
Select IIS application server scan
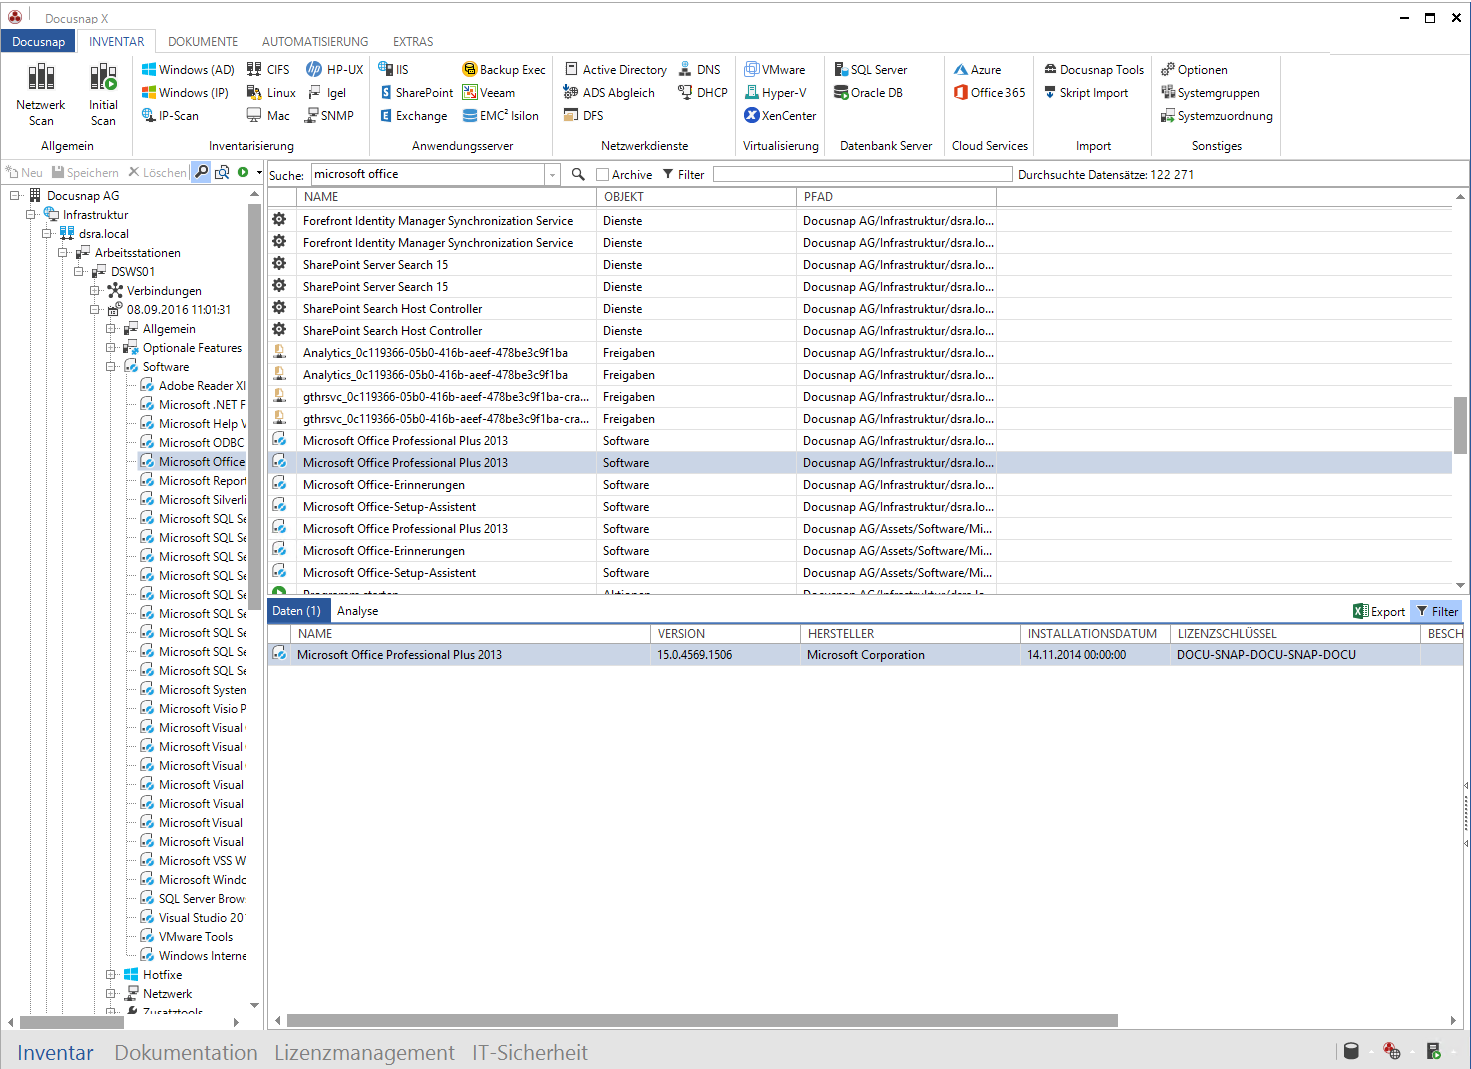394,69
